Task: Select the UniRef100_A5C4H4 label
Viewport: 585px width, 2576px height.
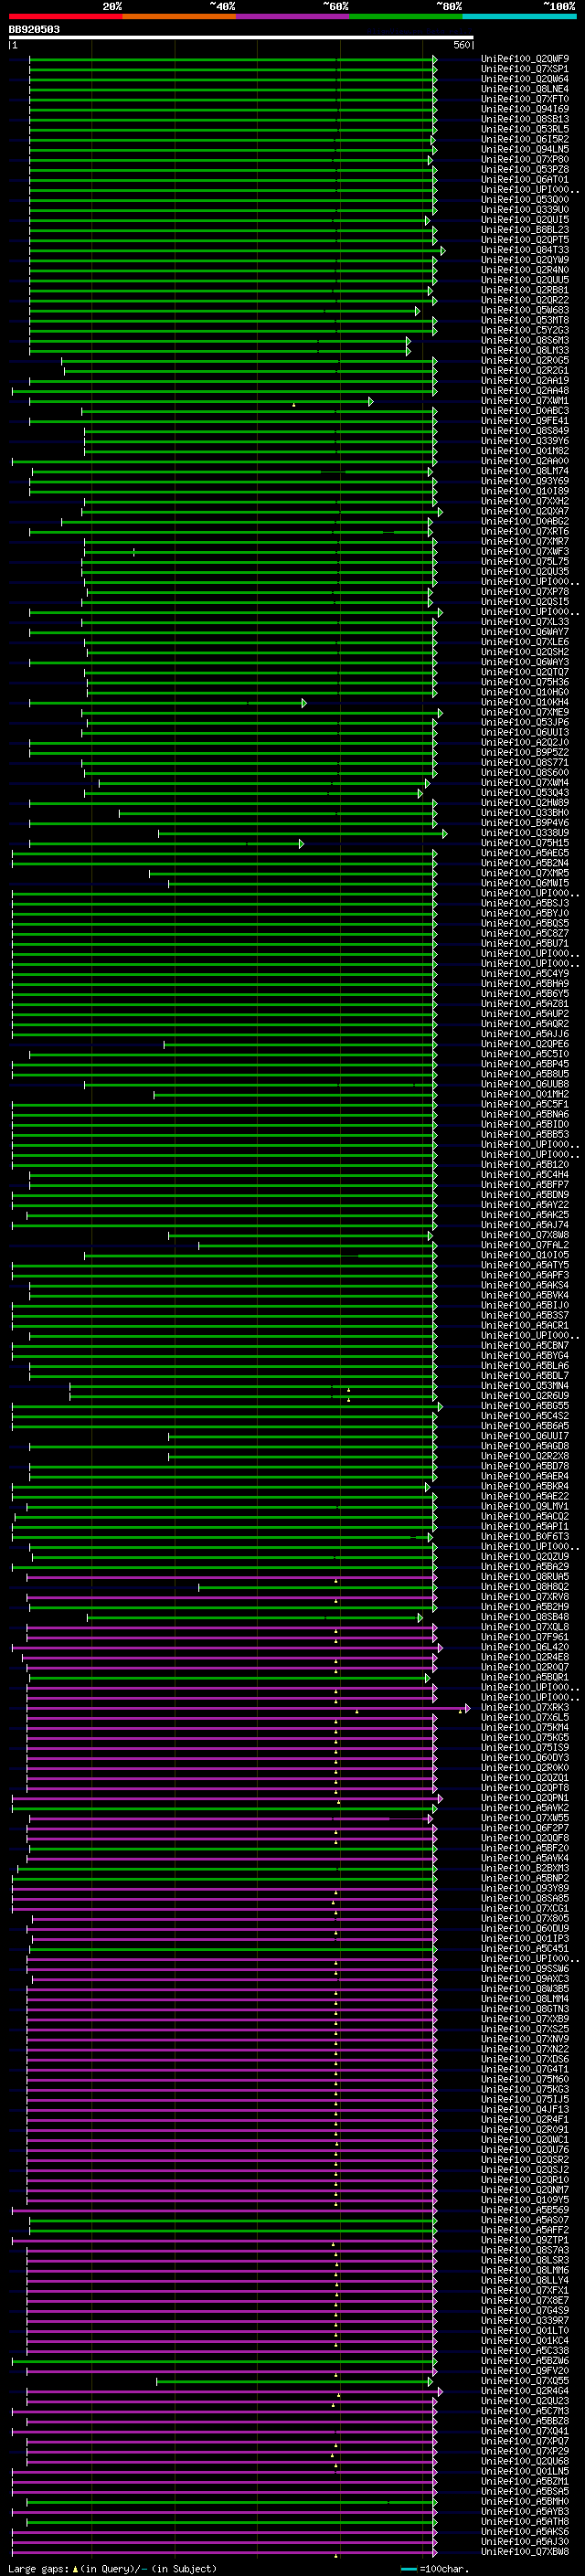Action: pyautogui.click(x=525, y=1175)
